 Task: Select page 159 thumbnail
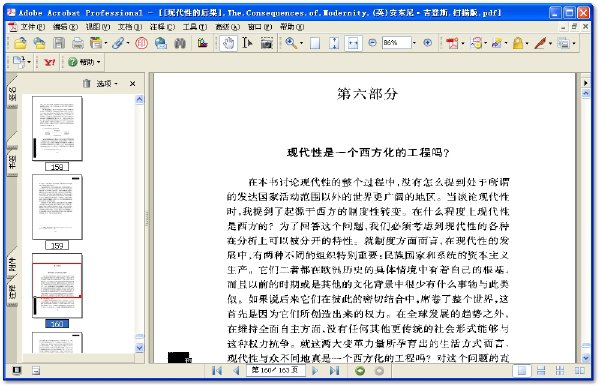point(57,207)
